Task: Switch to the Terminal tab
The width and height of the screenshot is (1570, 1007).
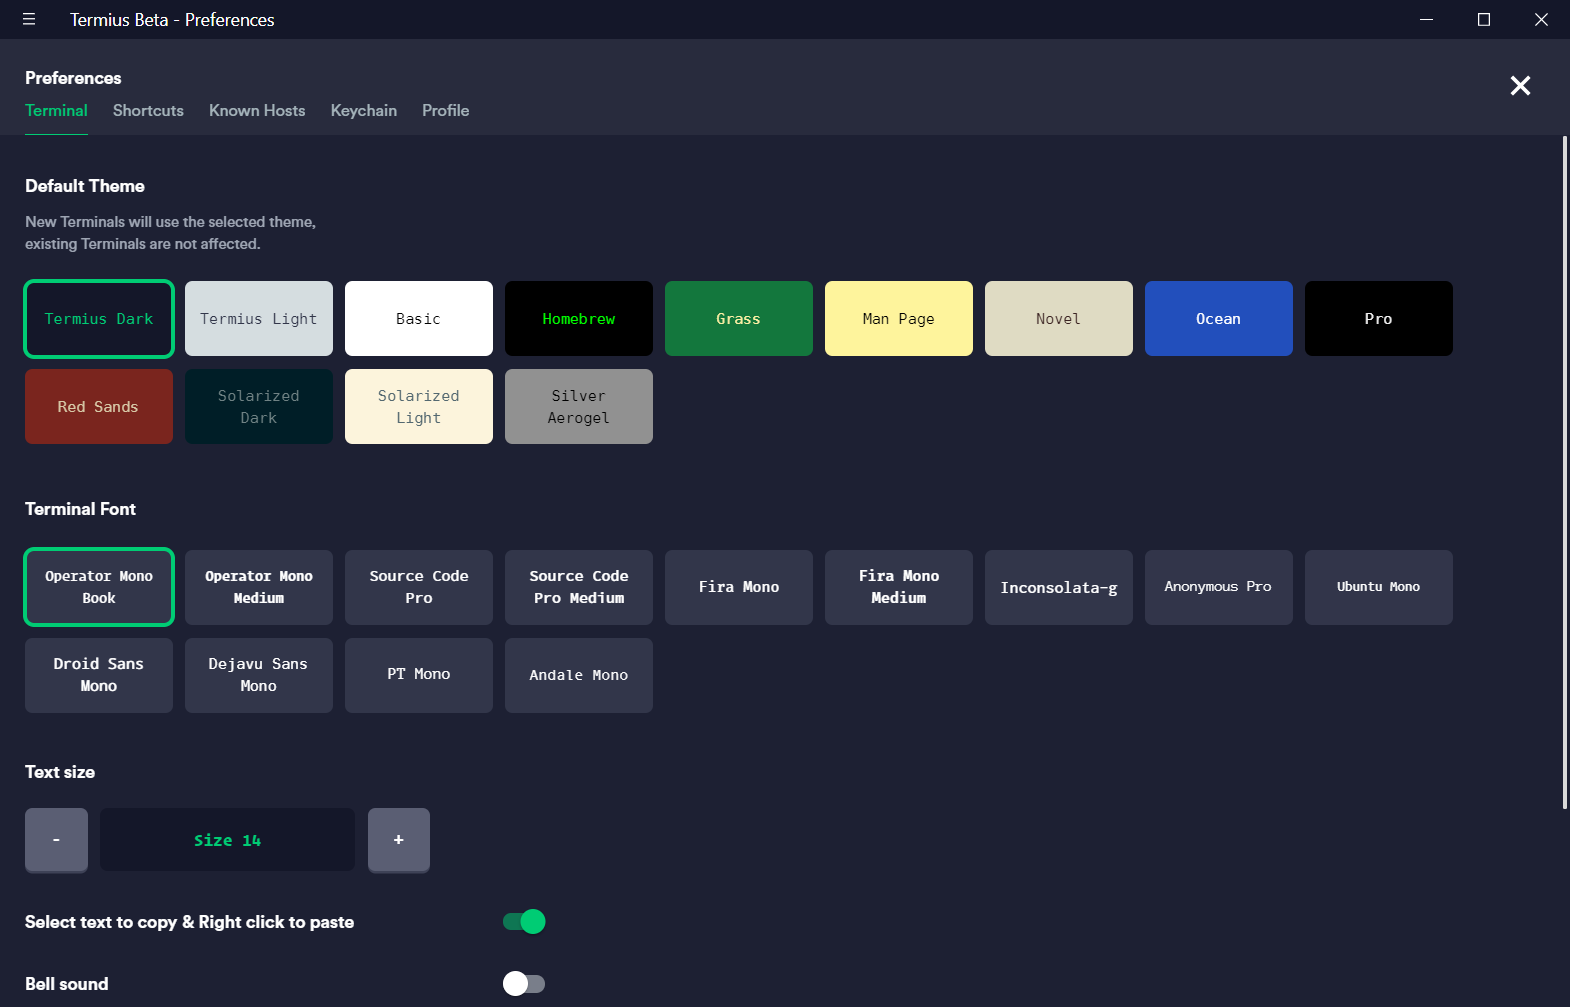Action: click(x=56, y=111)
